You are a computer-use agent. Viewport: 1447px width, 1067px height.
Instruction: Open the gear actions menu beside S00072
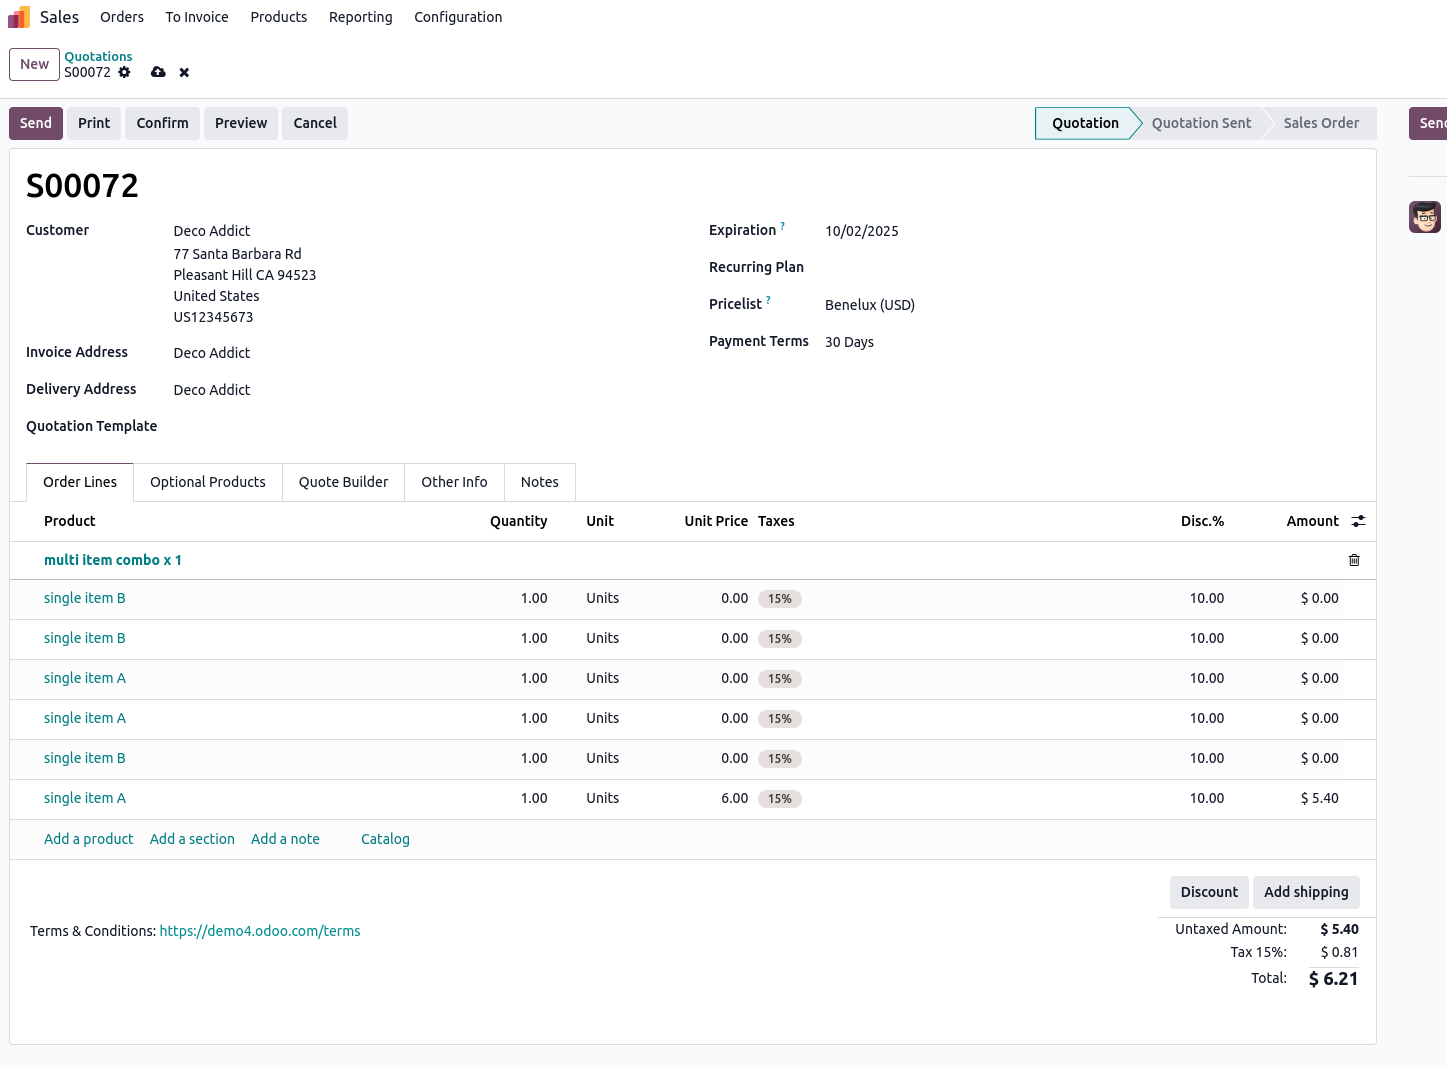coord(124,72)
